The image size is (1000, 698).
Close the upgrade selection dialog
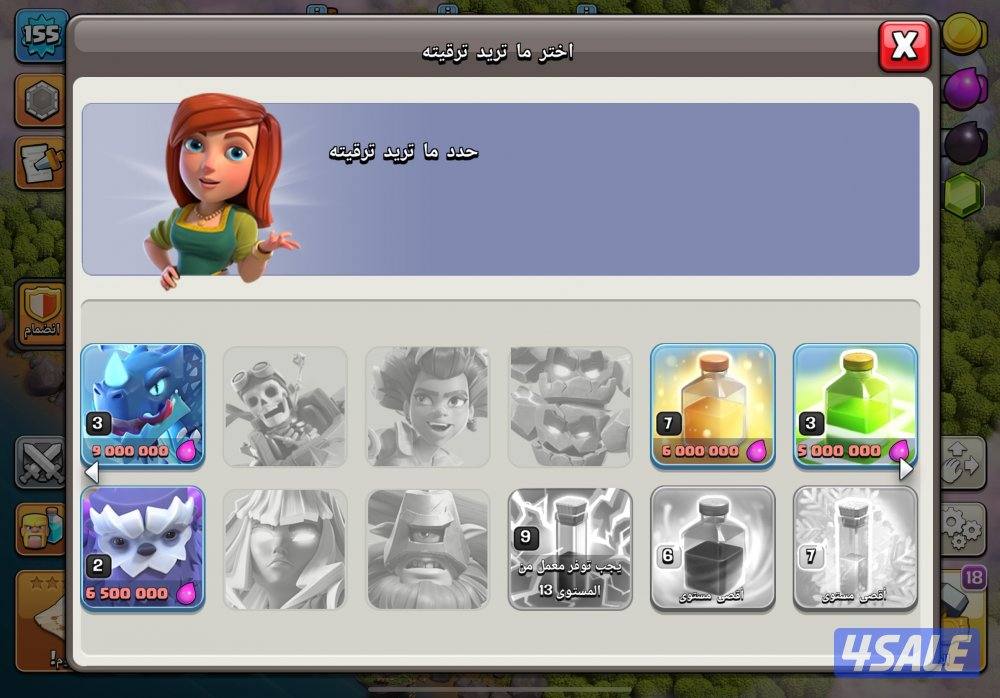(x=903, y=45)
